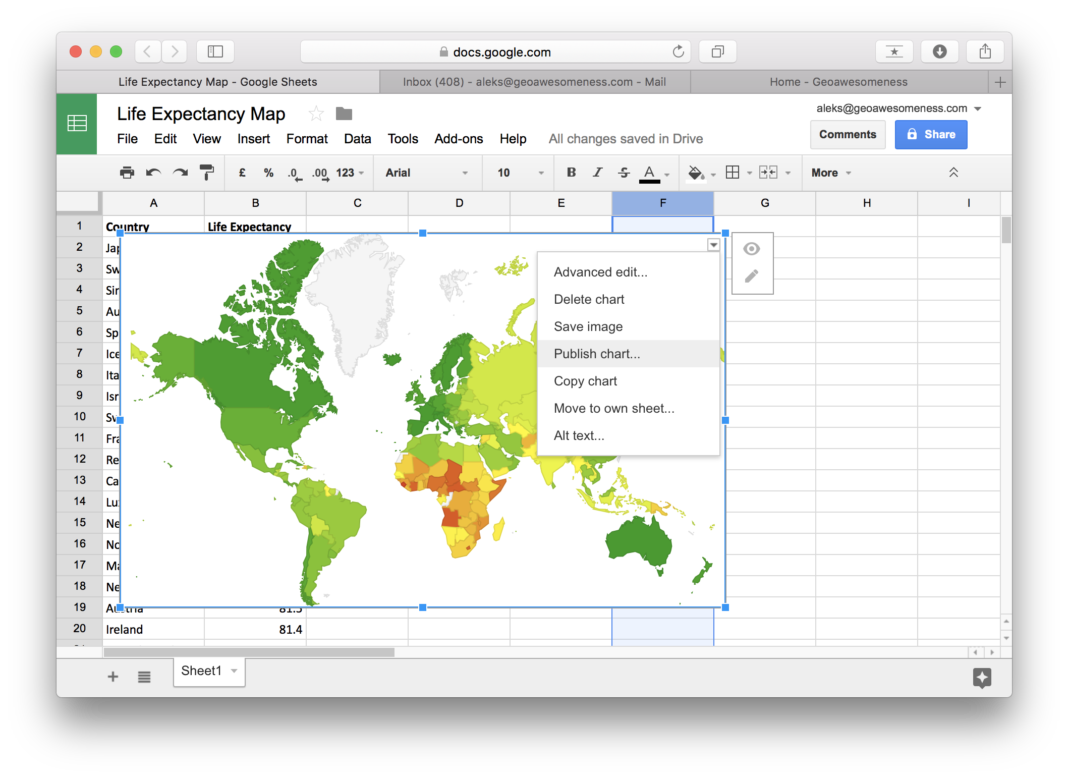Click the blue Share button

(930, 134)
